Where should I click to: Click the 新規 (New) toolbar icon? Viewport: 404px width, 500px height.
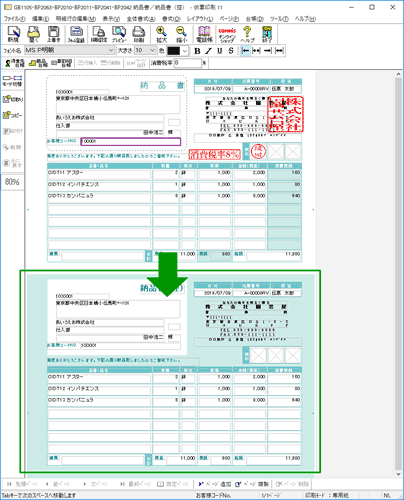coord(13,34)
